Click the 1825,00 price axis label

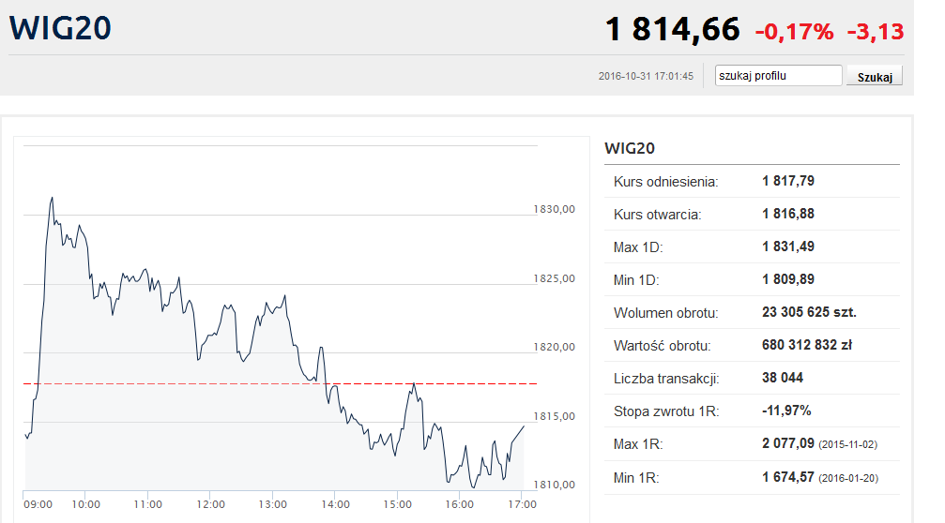[x=553, y=279]
